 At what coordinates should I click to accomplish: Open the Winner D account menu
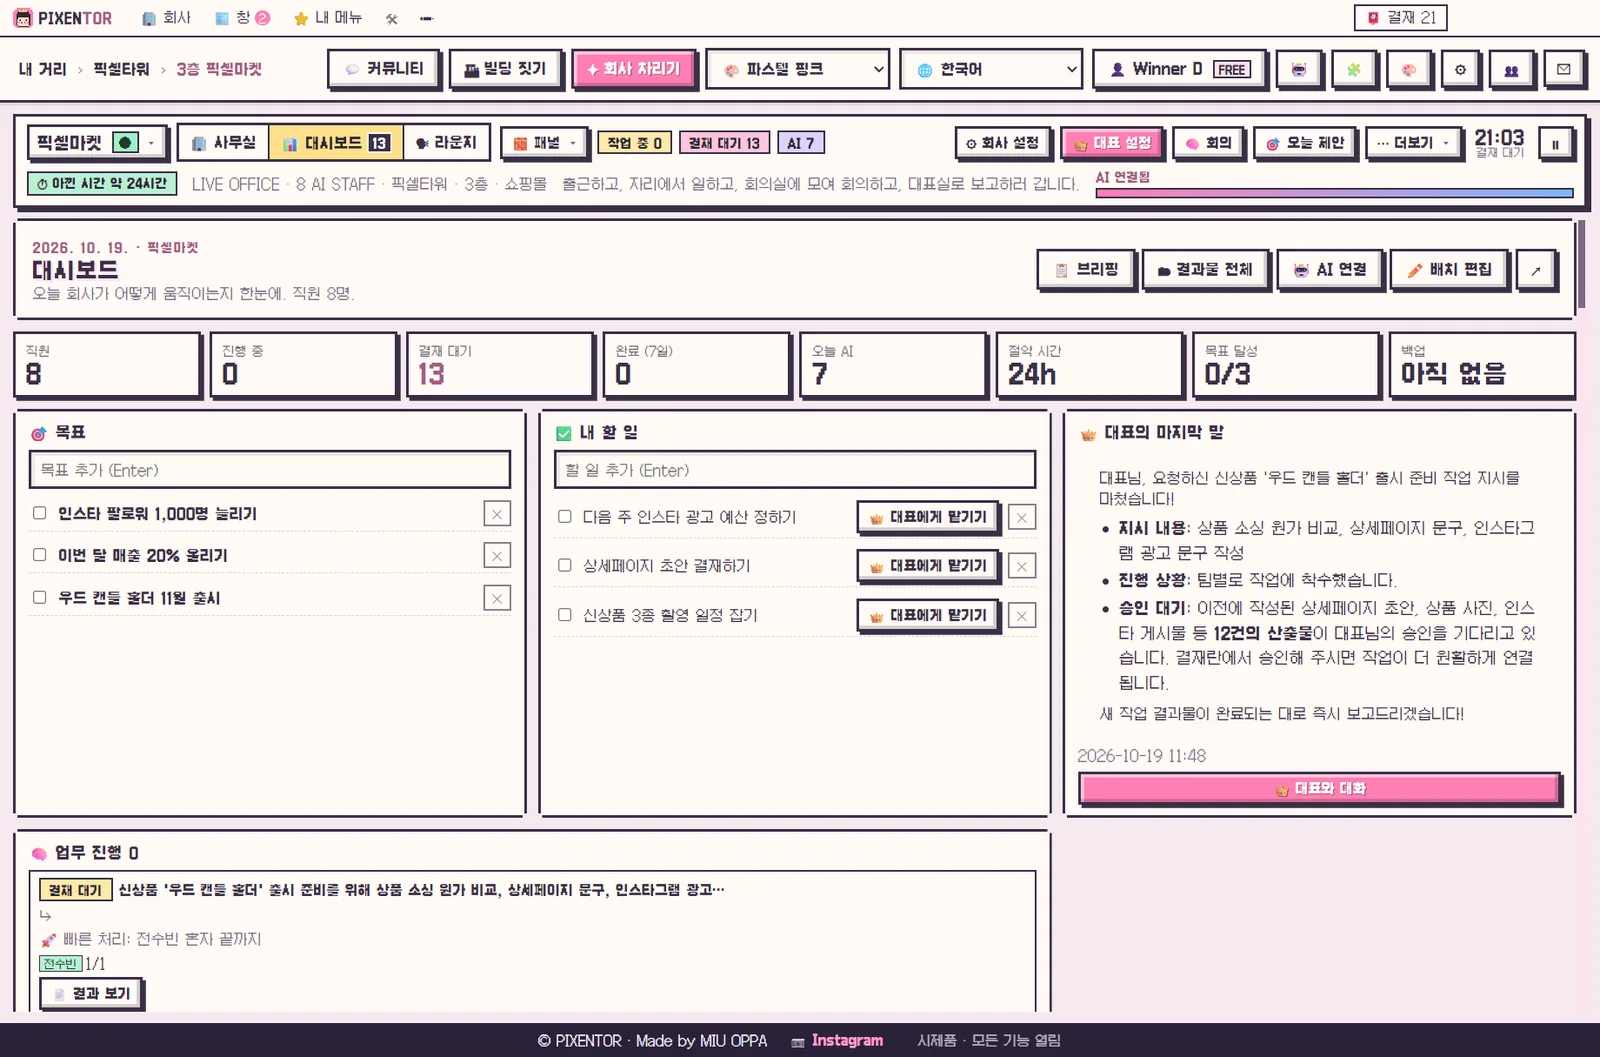[1178, 70]
